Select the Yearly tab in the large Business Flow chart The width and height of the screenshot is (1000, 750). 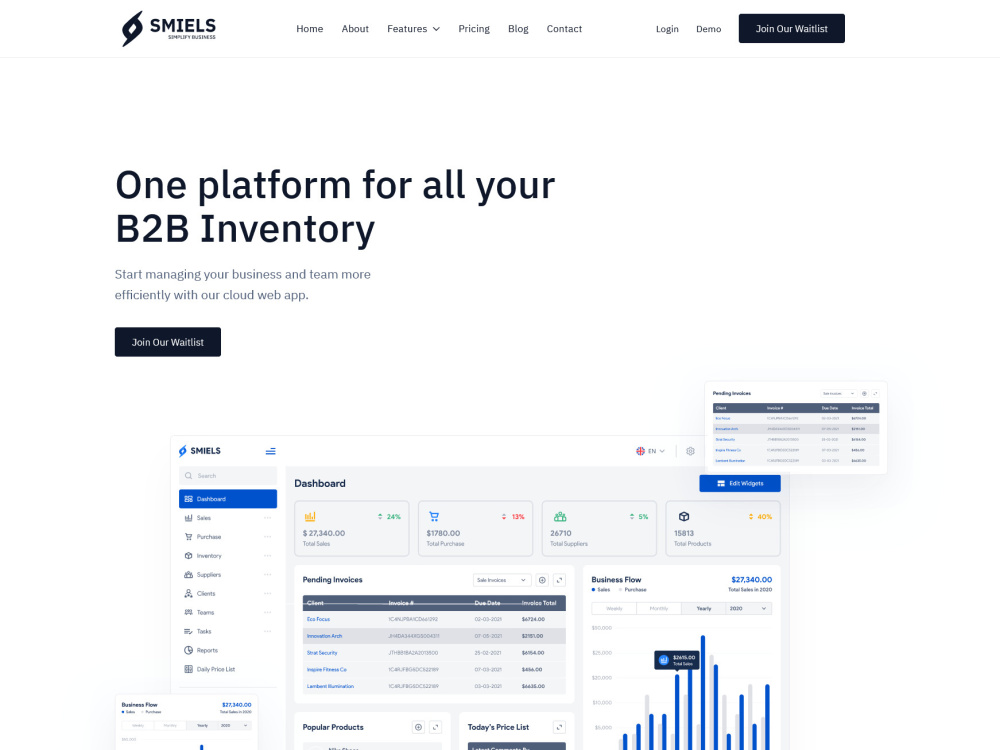[x=703, y=608]
